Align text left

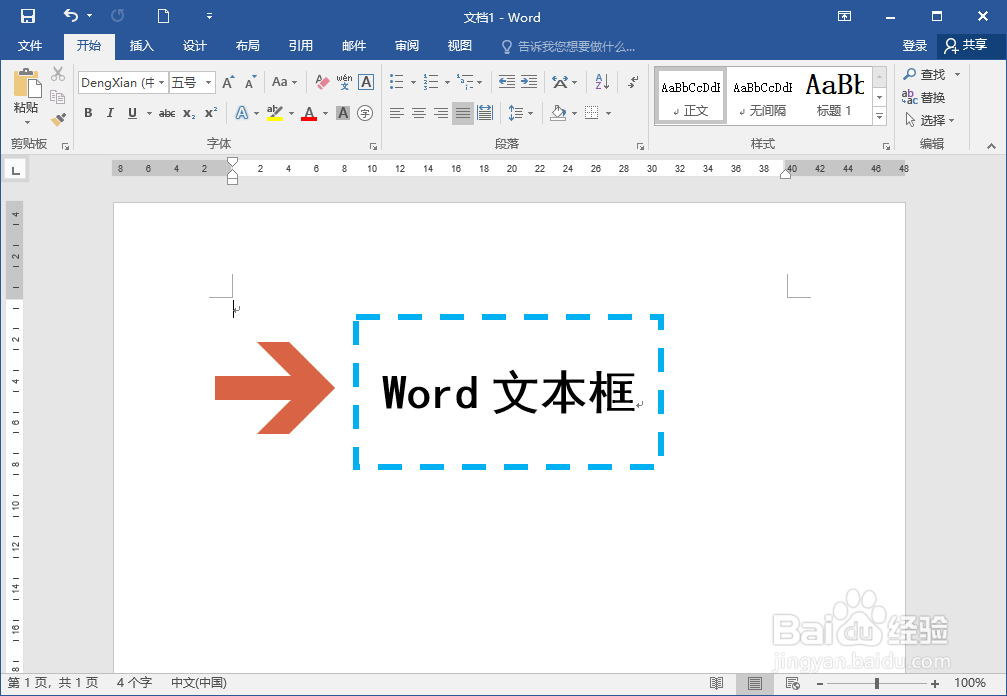tap(397, 114)
